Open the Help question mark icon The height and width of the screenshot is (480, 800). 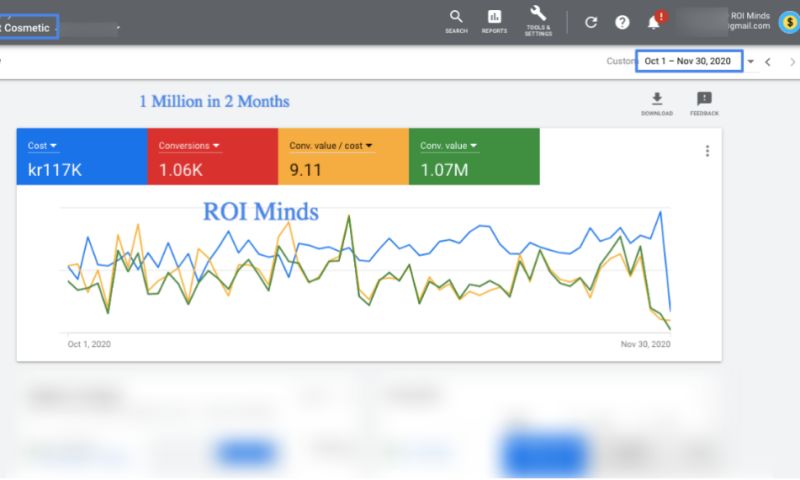622,22
